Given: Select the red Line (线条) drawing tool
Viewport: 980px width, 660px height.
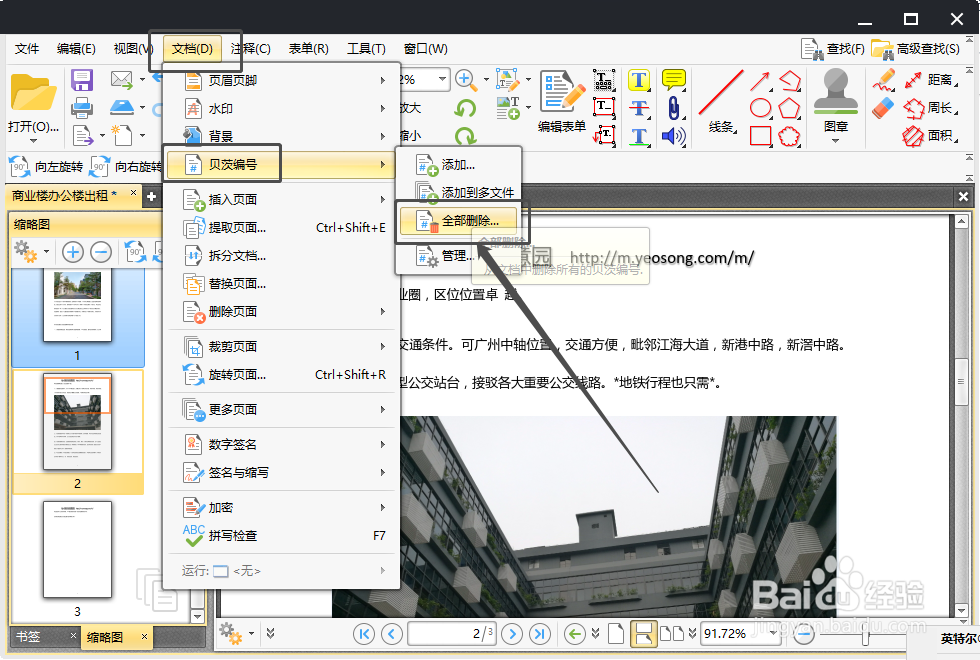Looking at the screenshot, I should [722, 92].
